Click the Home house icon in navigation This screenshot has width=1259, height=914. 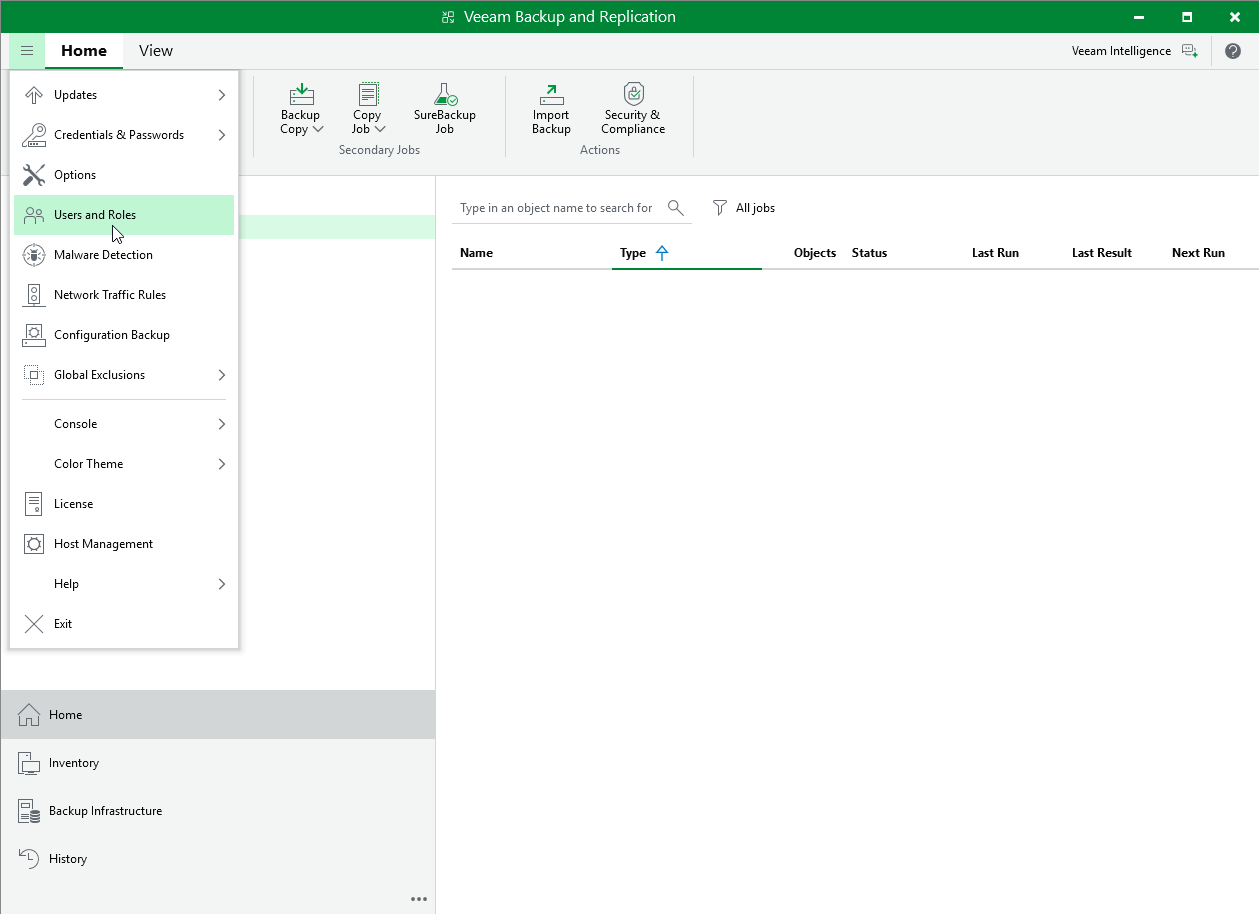(x=29, y=715)
